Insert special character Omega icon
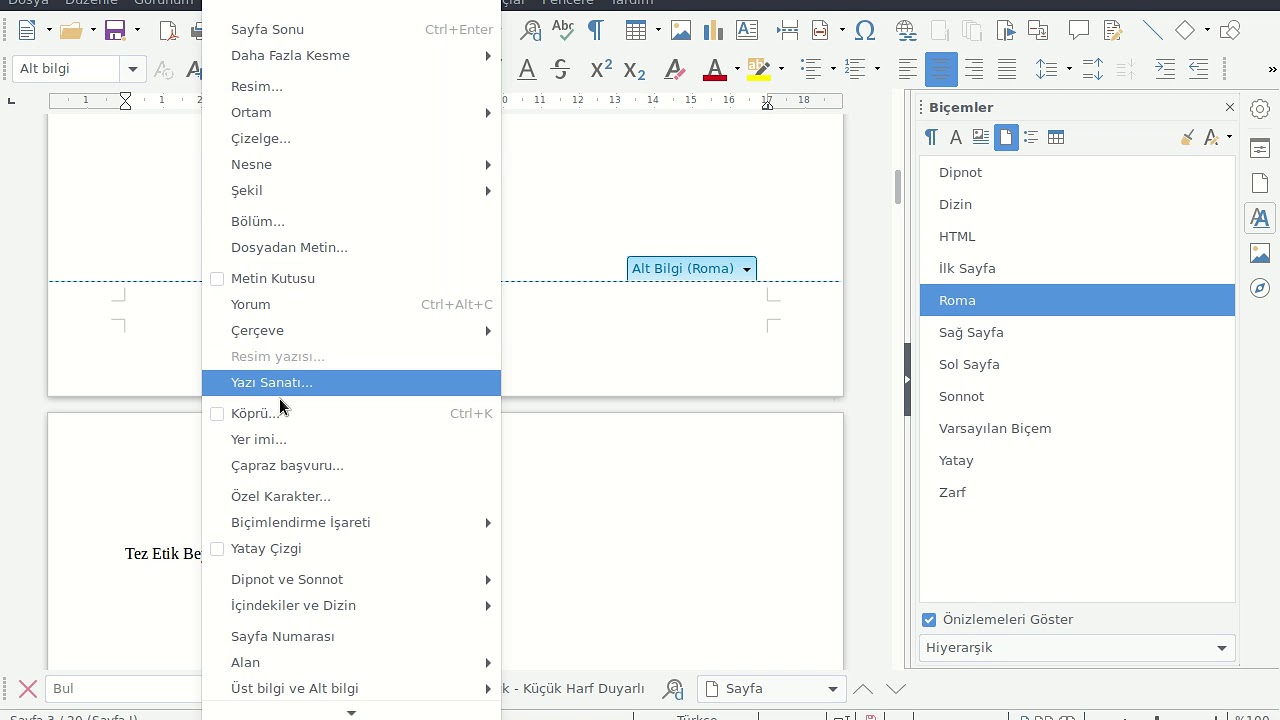This screenshot has height=720, width=1280. click(866, 31)
